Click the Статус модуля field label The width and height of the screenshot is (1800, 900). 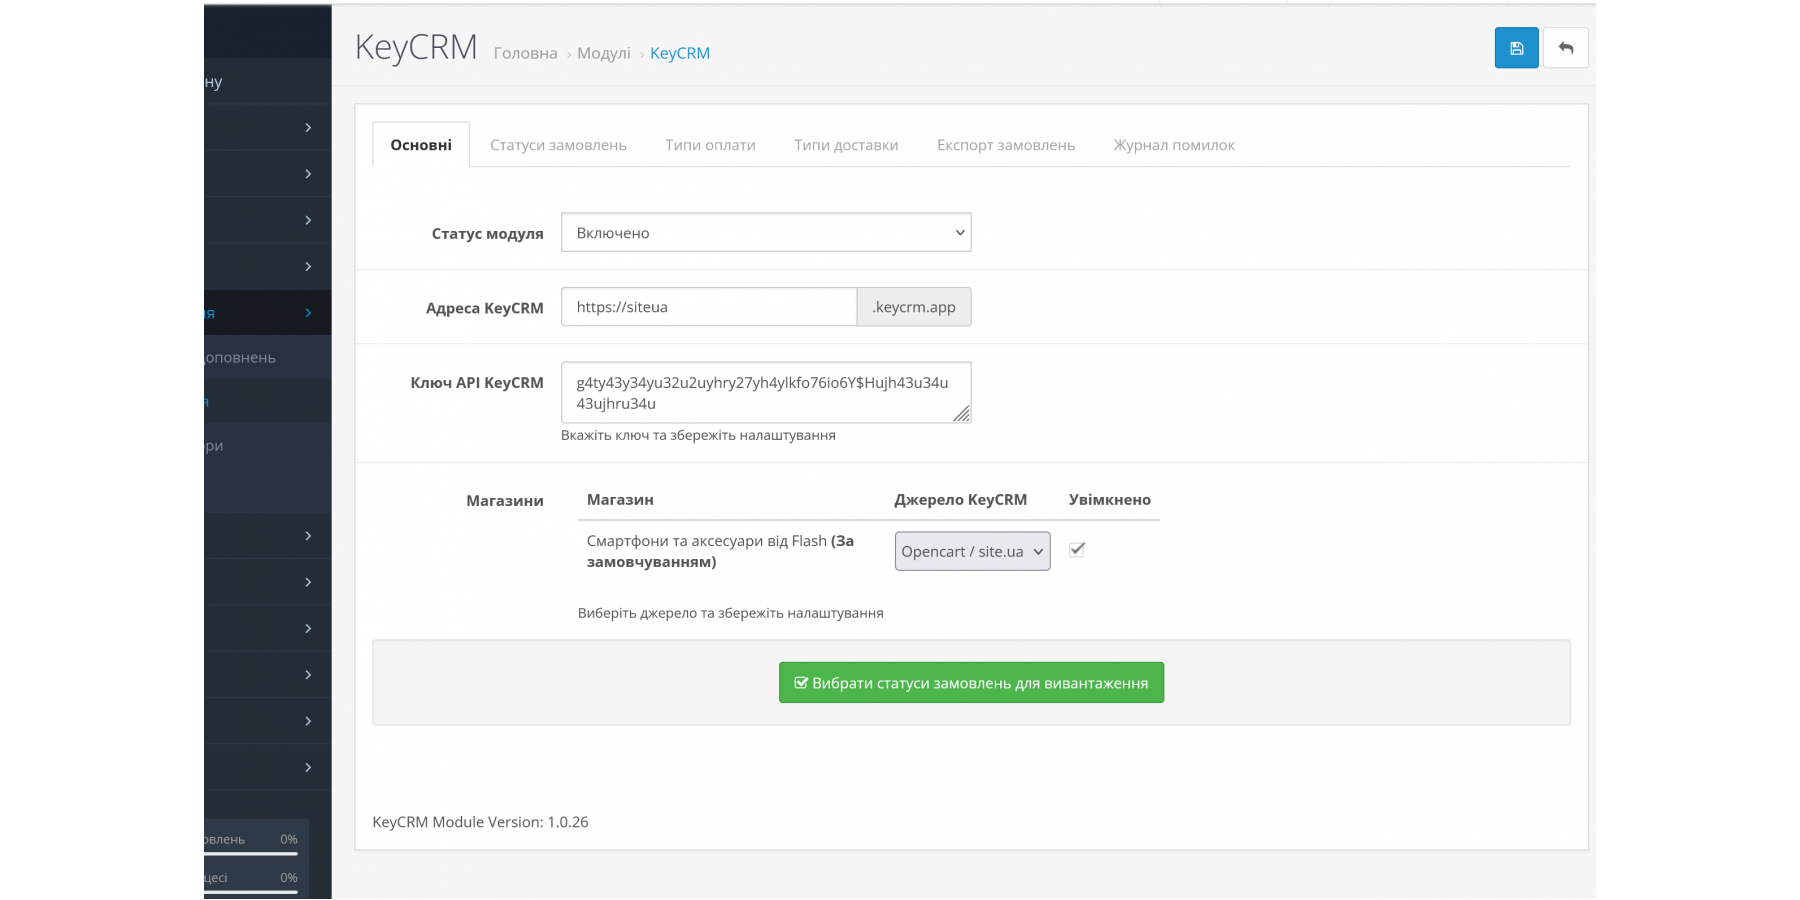488,233
